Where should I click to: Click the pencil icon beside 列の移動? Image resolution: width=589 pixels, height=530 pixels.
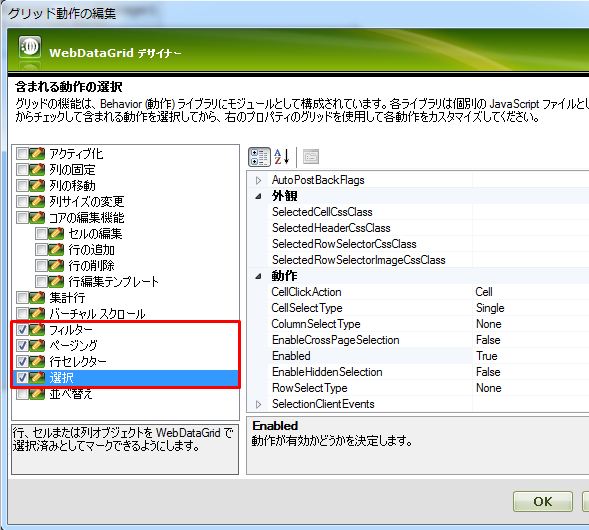37,185
